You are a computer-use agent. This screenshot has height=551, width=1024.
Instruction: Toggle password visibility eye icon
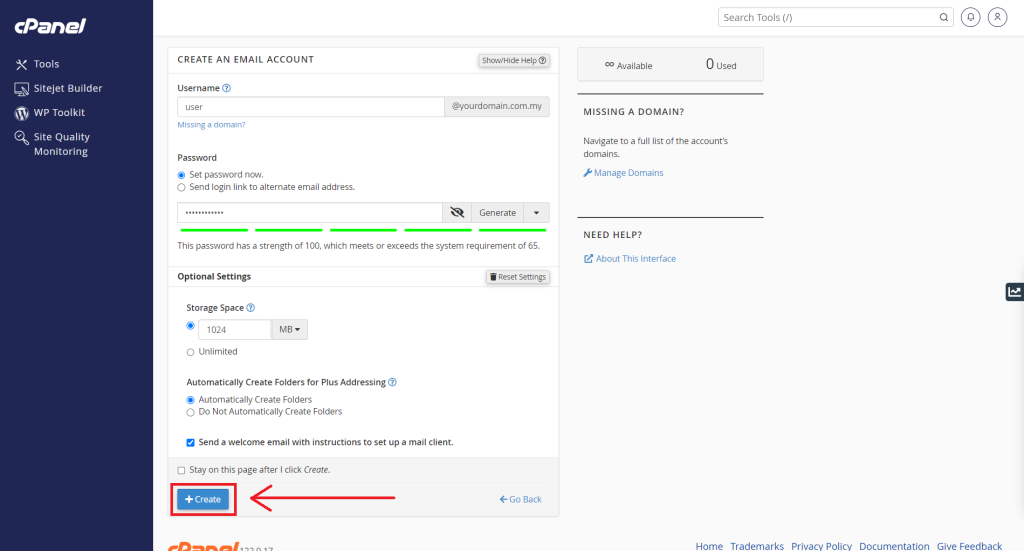(457, 213)
